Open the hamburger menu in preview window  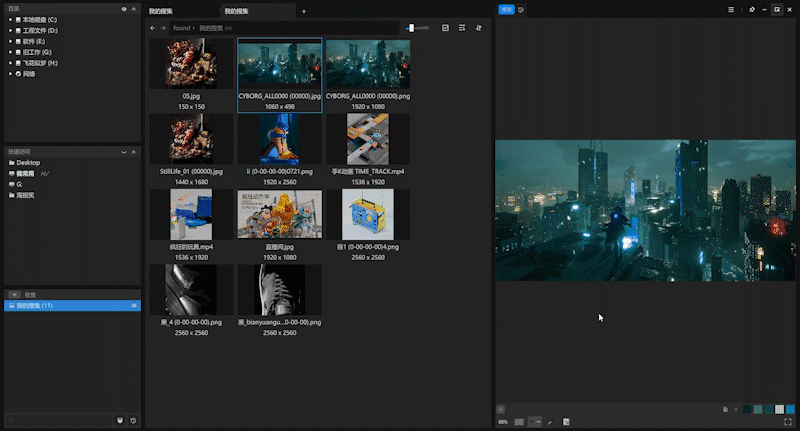pos(731,10)
